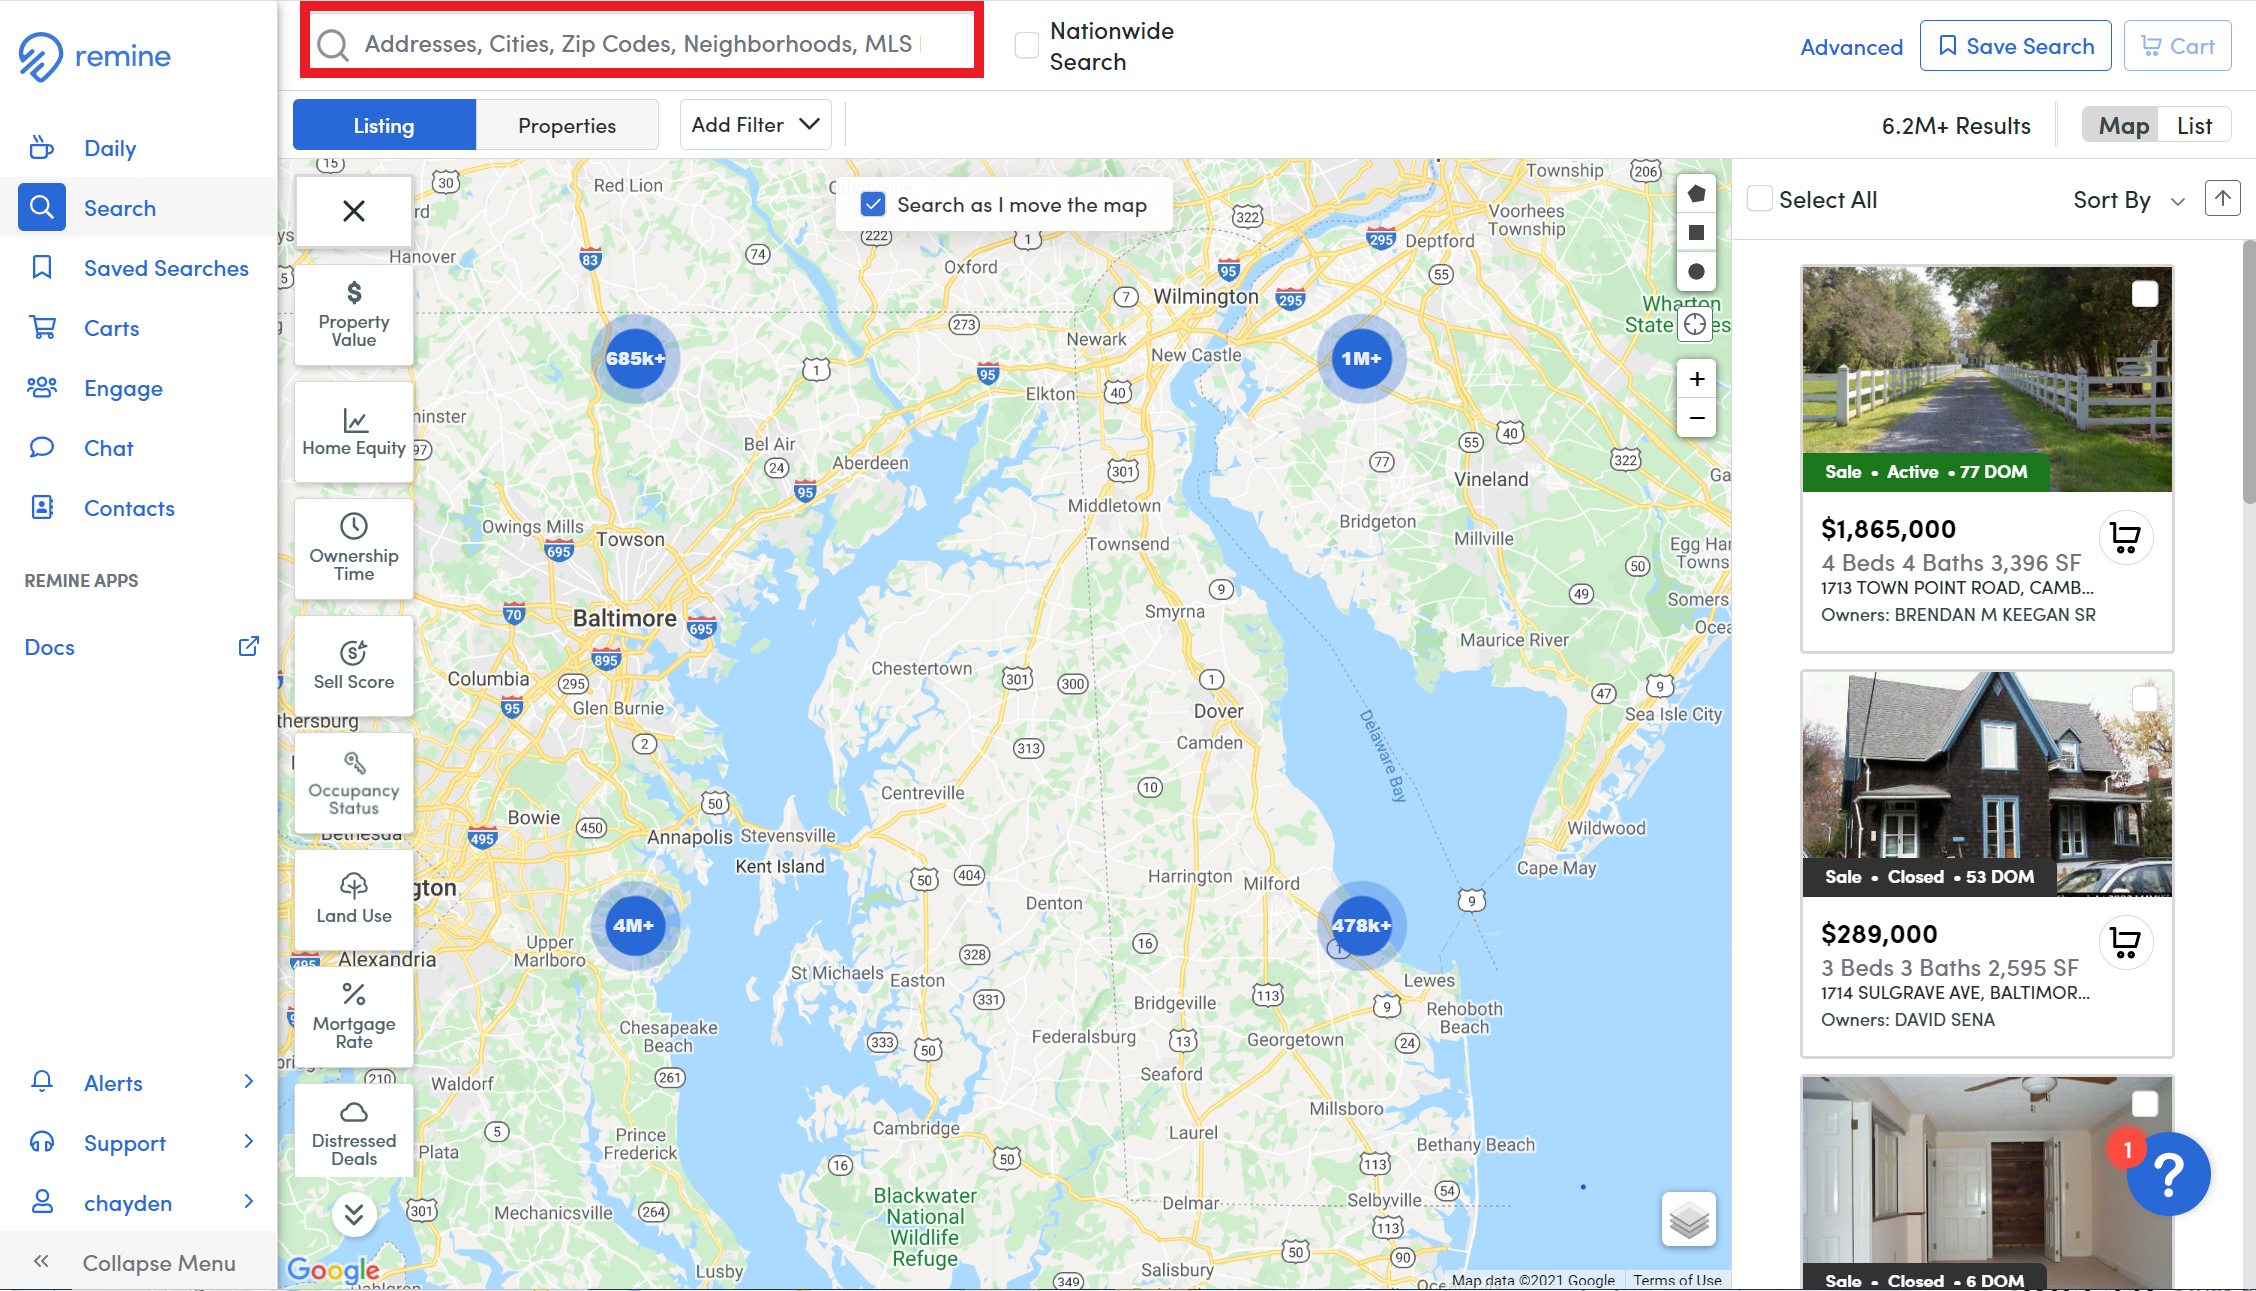Open the map layers button
2256x1291 pixels.
[x=1689, y=1220]
